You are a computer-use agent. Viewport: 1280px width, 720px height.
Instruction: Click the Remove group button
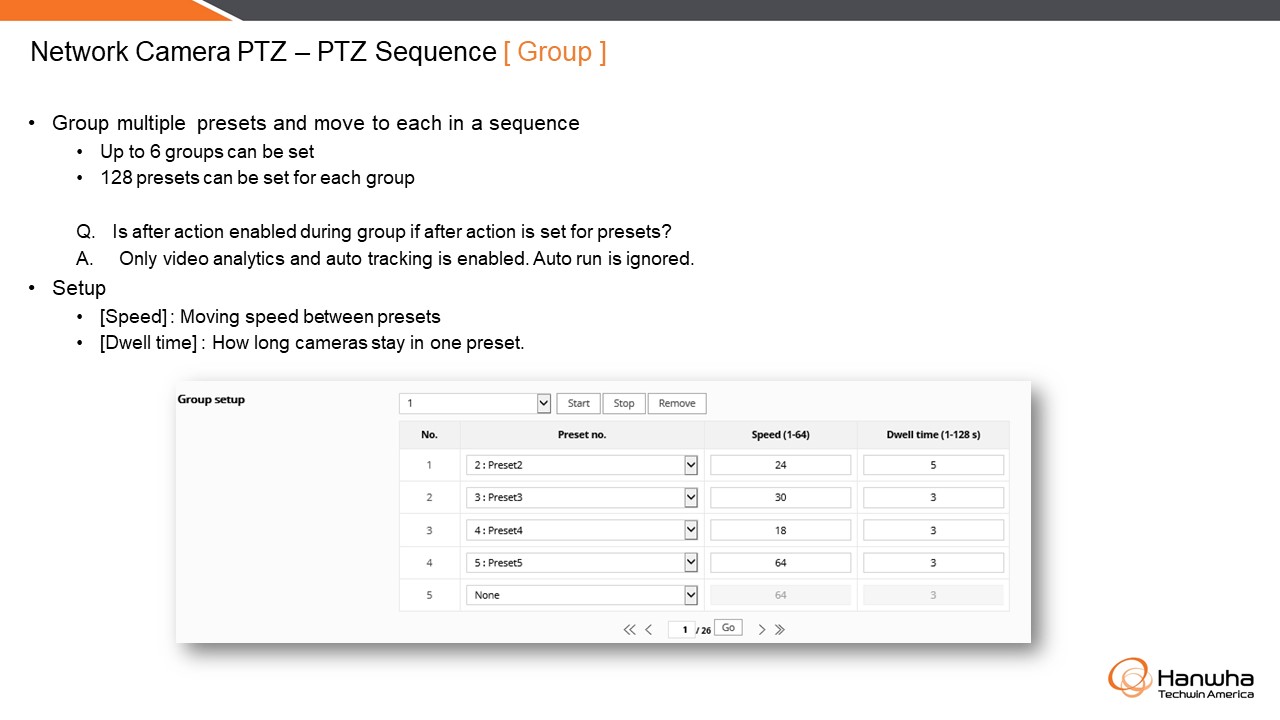click(677, 403)
